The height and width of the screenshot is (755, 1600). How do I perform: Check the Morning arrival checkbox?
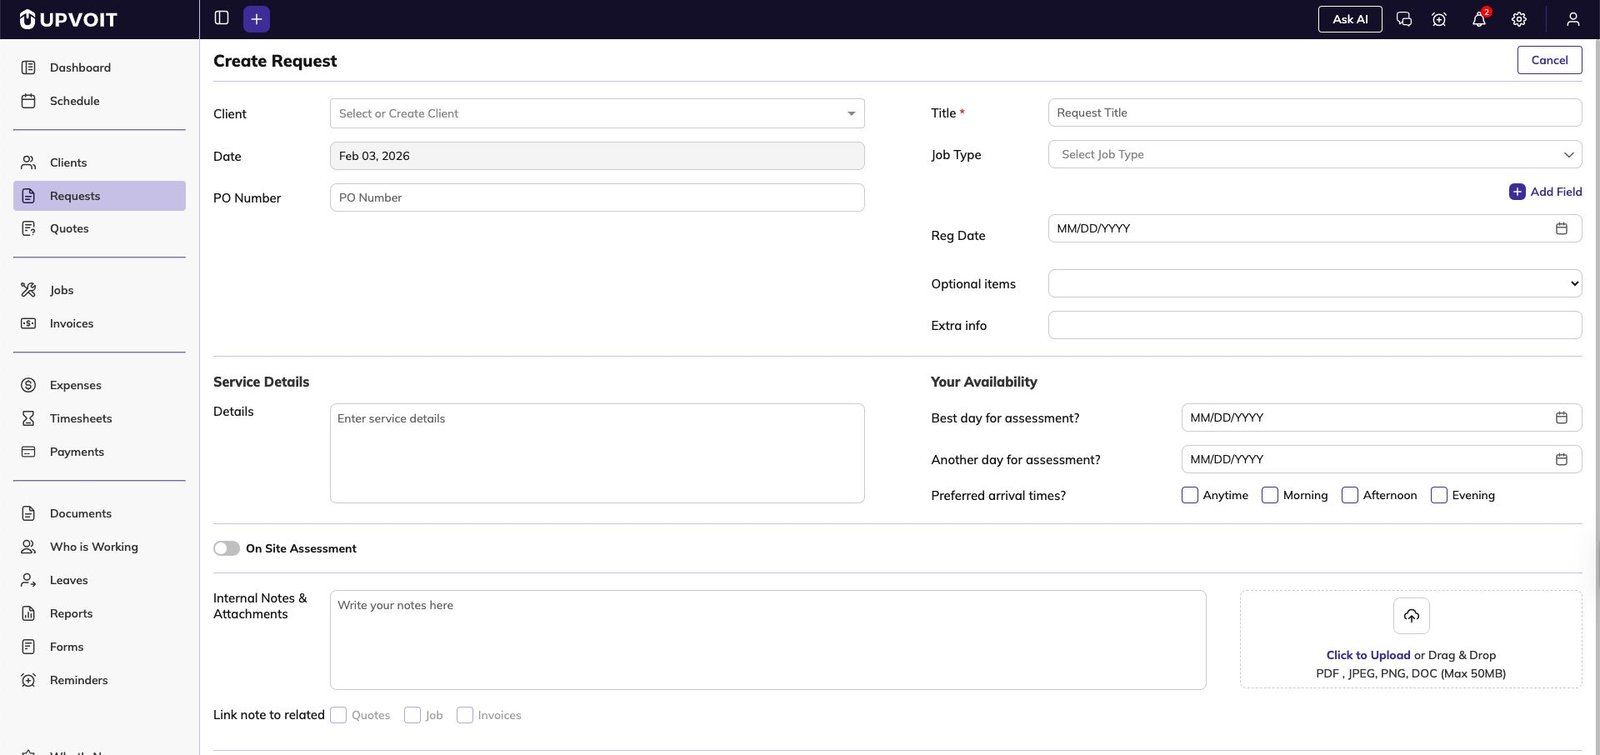click(x=1270, y=495)
